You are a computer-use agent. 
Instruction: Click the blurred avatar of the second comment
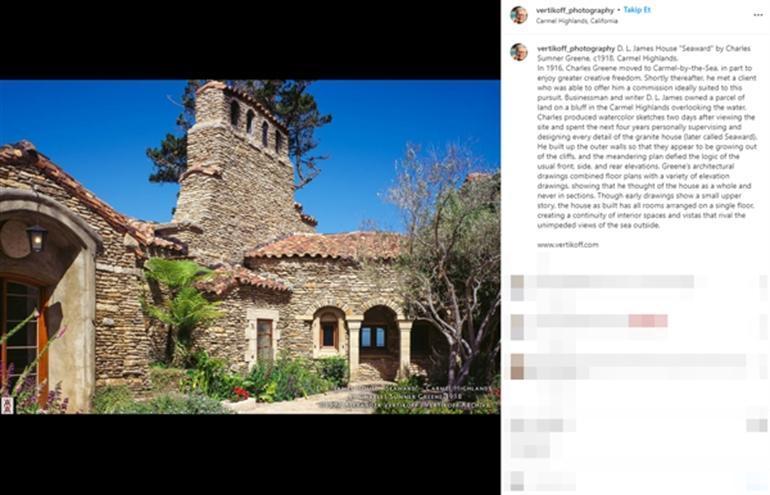[x=517, y=327]
